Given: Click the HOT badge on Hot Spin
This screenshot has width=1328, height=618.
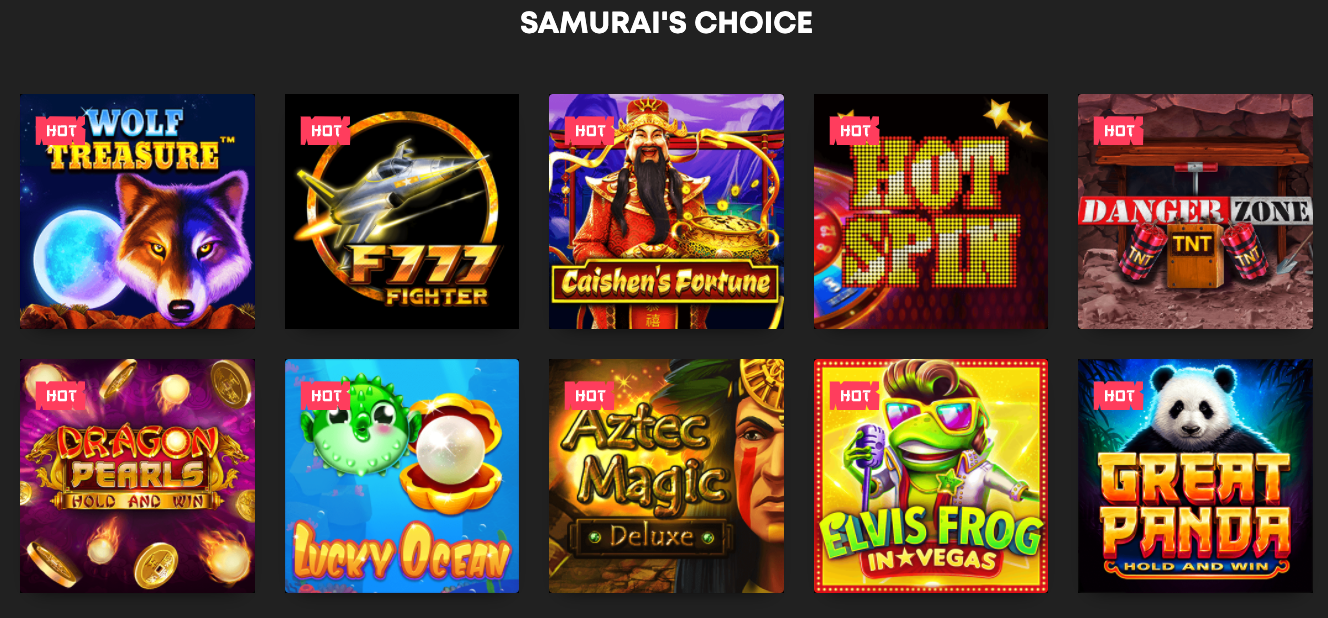Looking at the screenshot, I should point(854,131).
